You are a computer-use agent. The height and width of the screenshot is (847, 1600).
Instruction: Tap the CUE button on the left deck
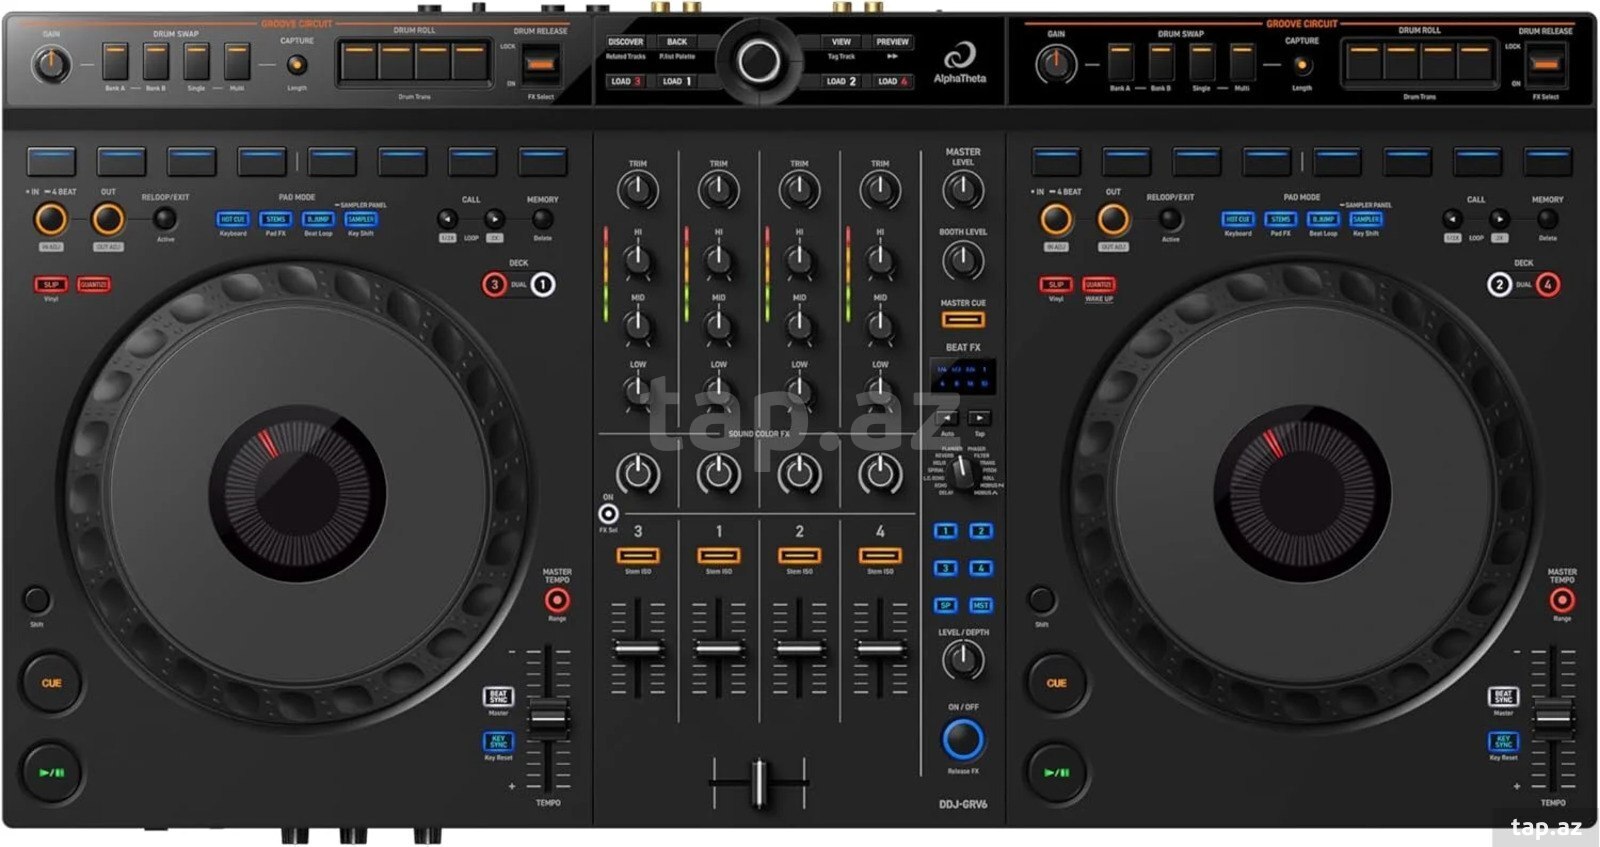point(51,683)
